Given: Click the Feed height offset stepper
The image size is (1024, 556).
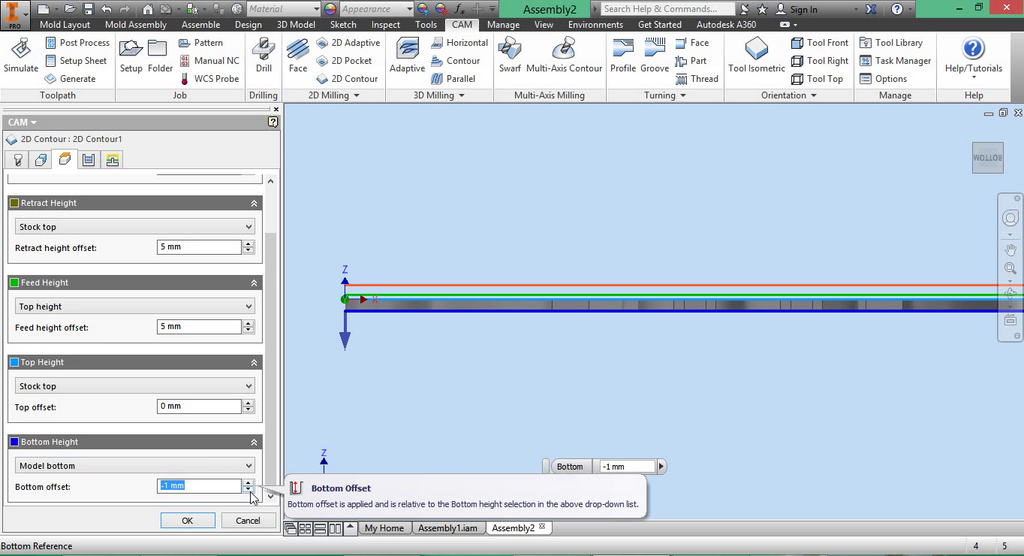Looking at the screenshot, I should [248, 327].
